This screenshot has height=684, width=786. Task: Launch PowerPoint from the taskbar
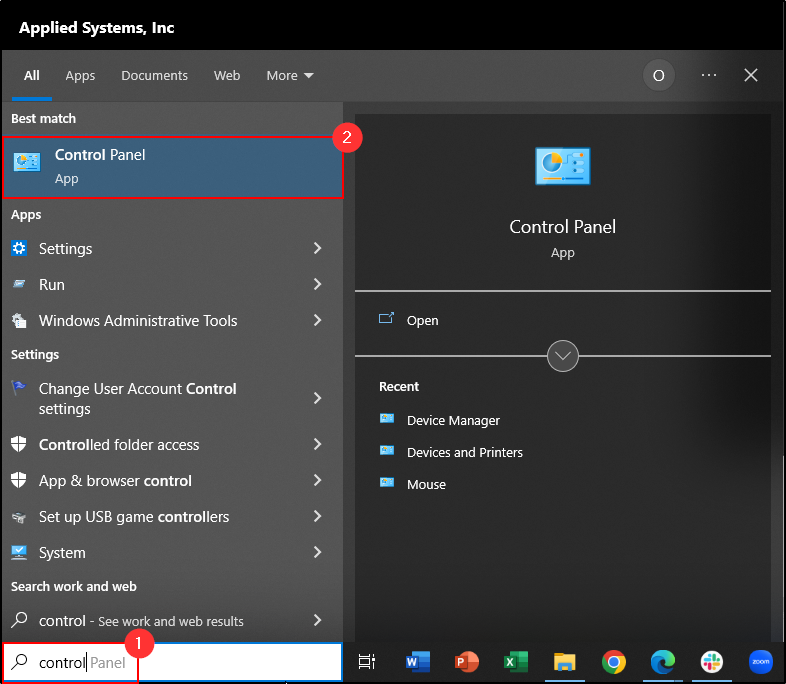[x=467, y=662]
